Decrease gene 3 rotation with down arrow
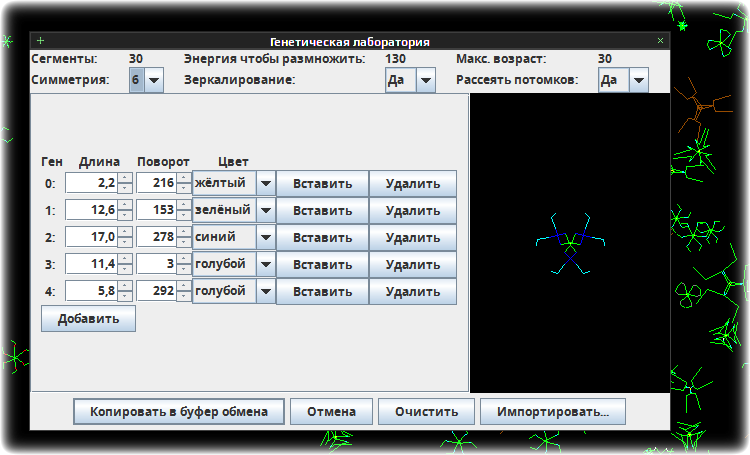This screenshot has height=455, width=750. click(184, 269)
